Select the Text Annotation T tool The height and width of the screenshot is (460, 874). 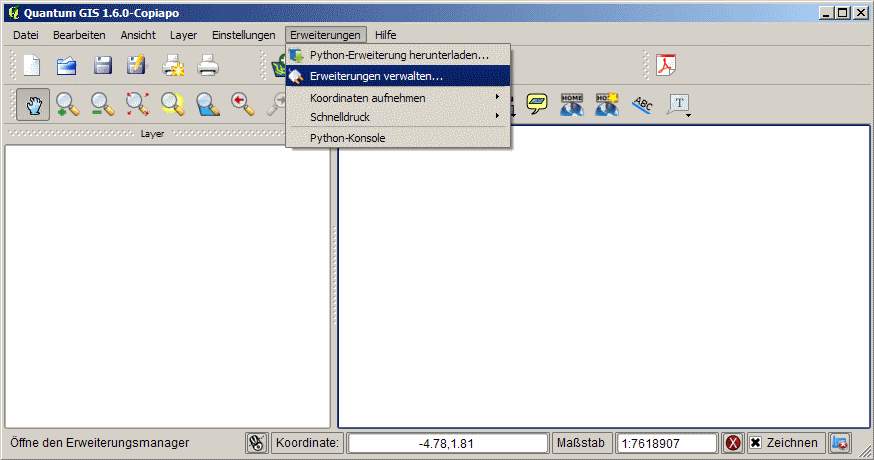click(x=678, y=104)
